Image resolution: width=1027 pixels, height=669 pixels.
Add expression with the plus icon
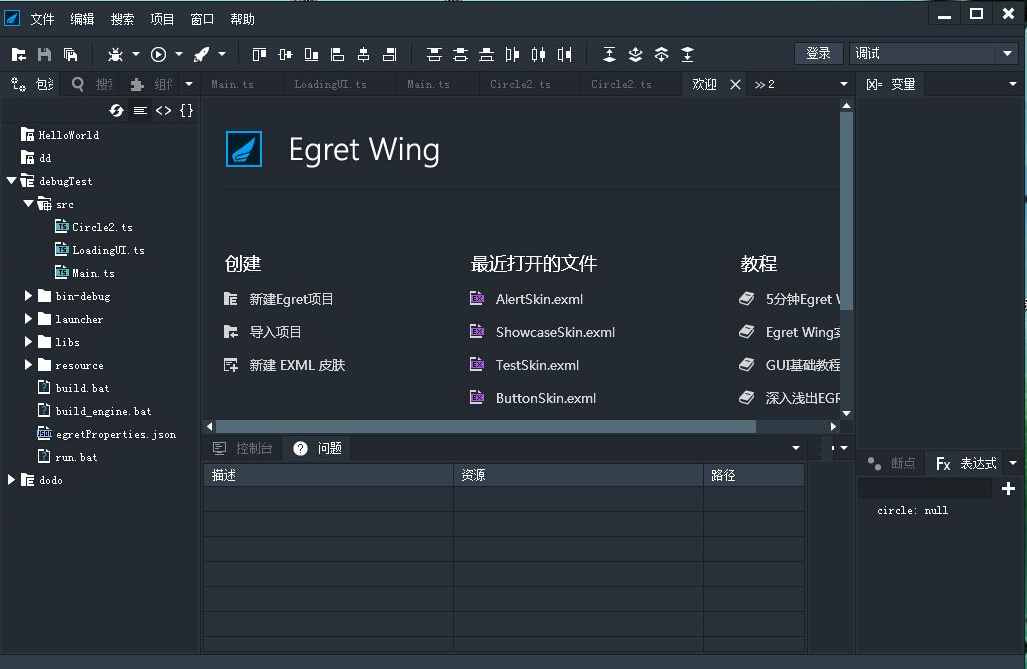1008,489
